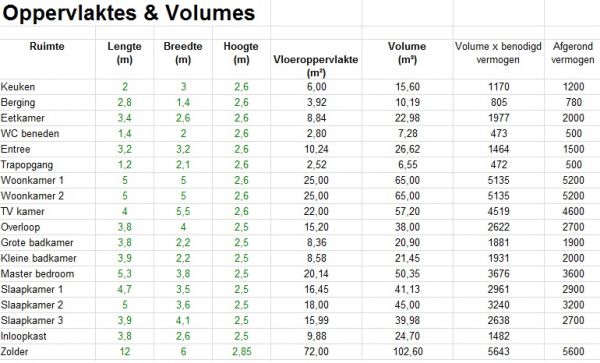Click the Woonkamer 1 row label

pyautogui.click(x=32, y=180)
